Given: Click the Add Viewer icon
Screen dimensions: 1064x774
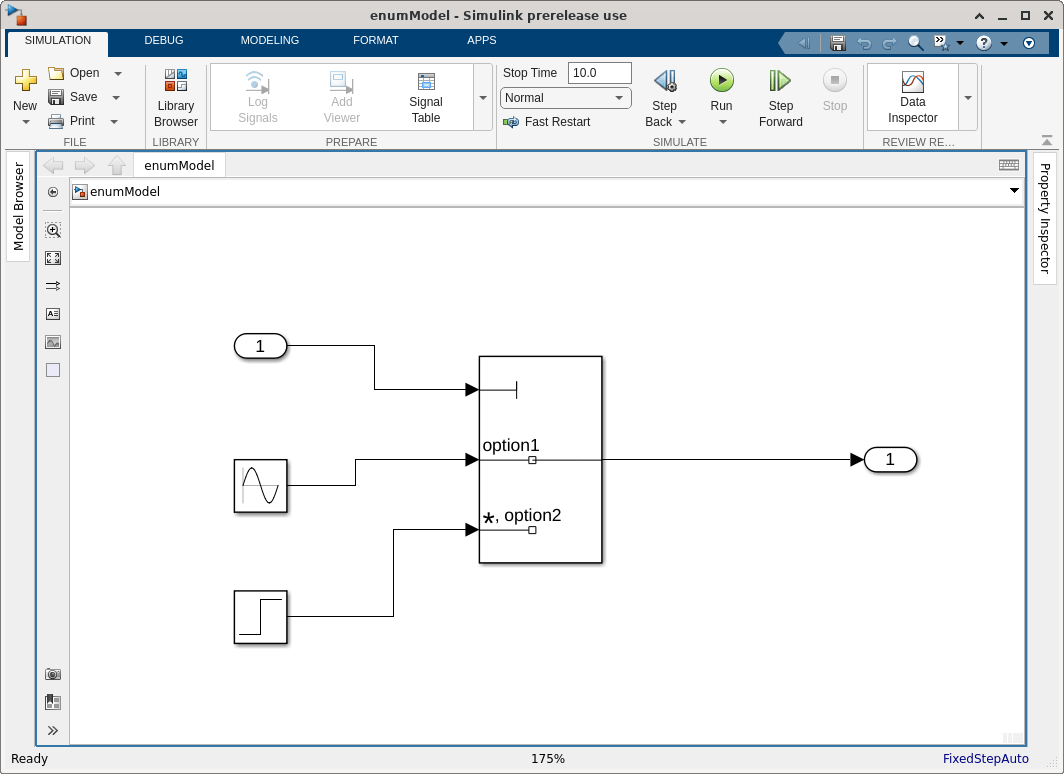Looking at the screenshot, I should coord(341,81).
